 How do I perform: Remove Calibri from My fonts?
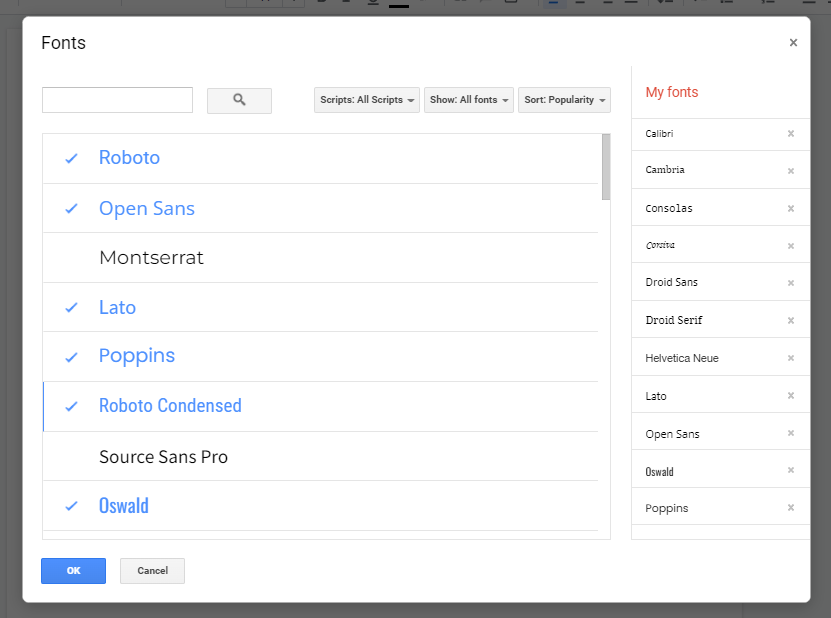click(x=790, y=133)
